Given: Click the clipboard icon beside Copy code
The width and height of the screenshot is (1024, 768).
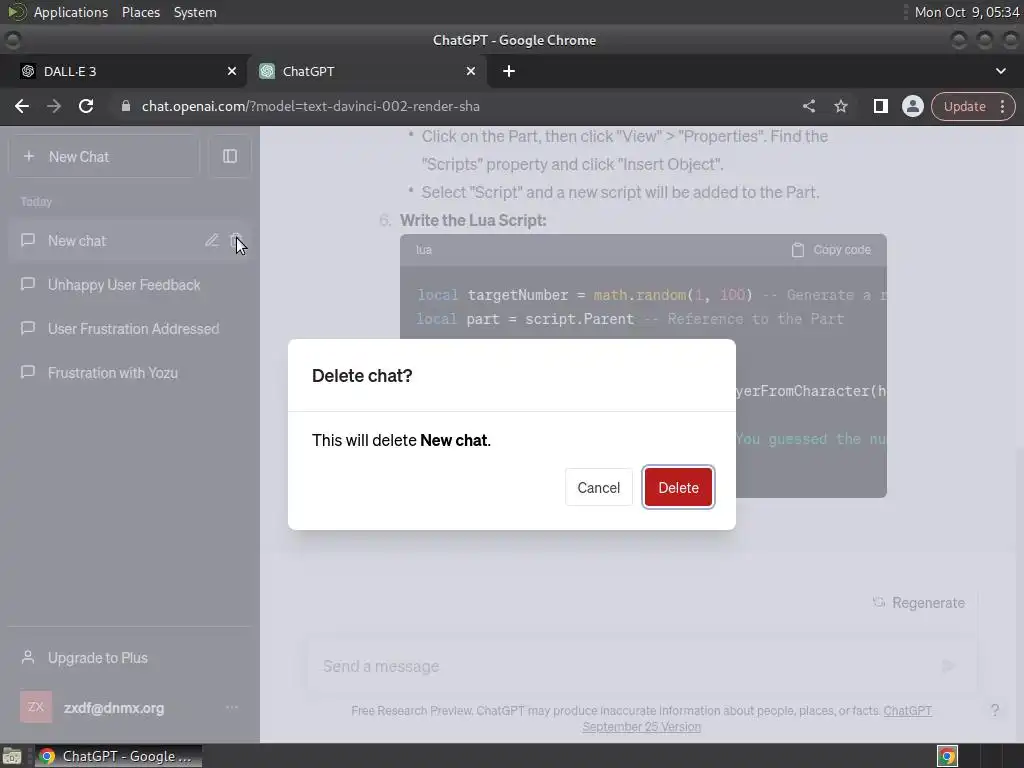Looking at the screenshot, I should pyautogui.click(x=797, y=249).
